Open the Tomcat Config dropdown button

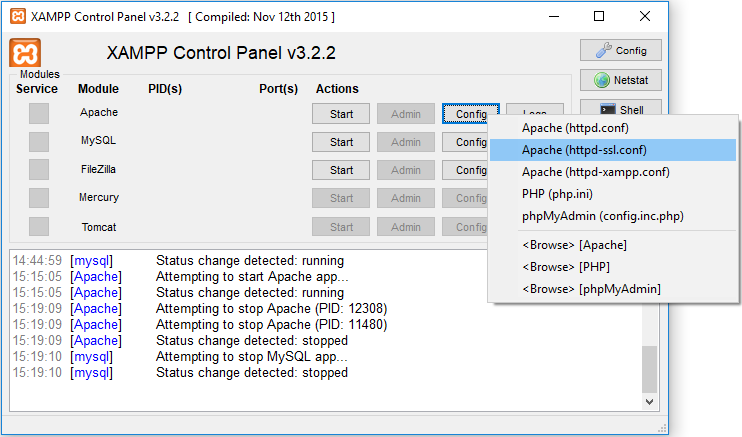coord(465,226)
